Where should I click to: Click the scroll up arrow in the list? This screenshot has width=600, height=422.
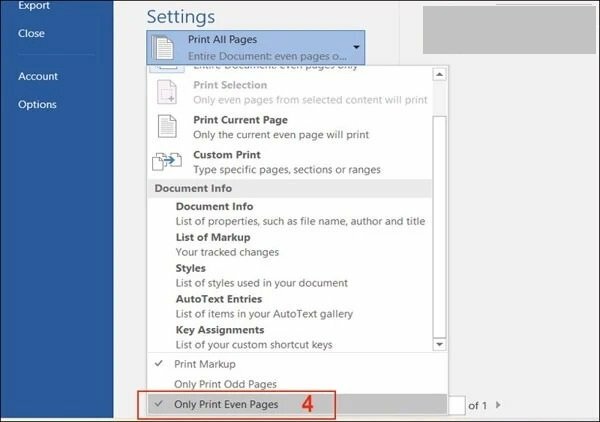point(438,72)
